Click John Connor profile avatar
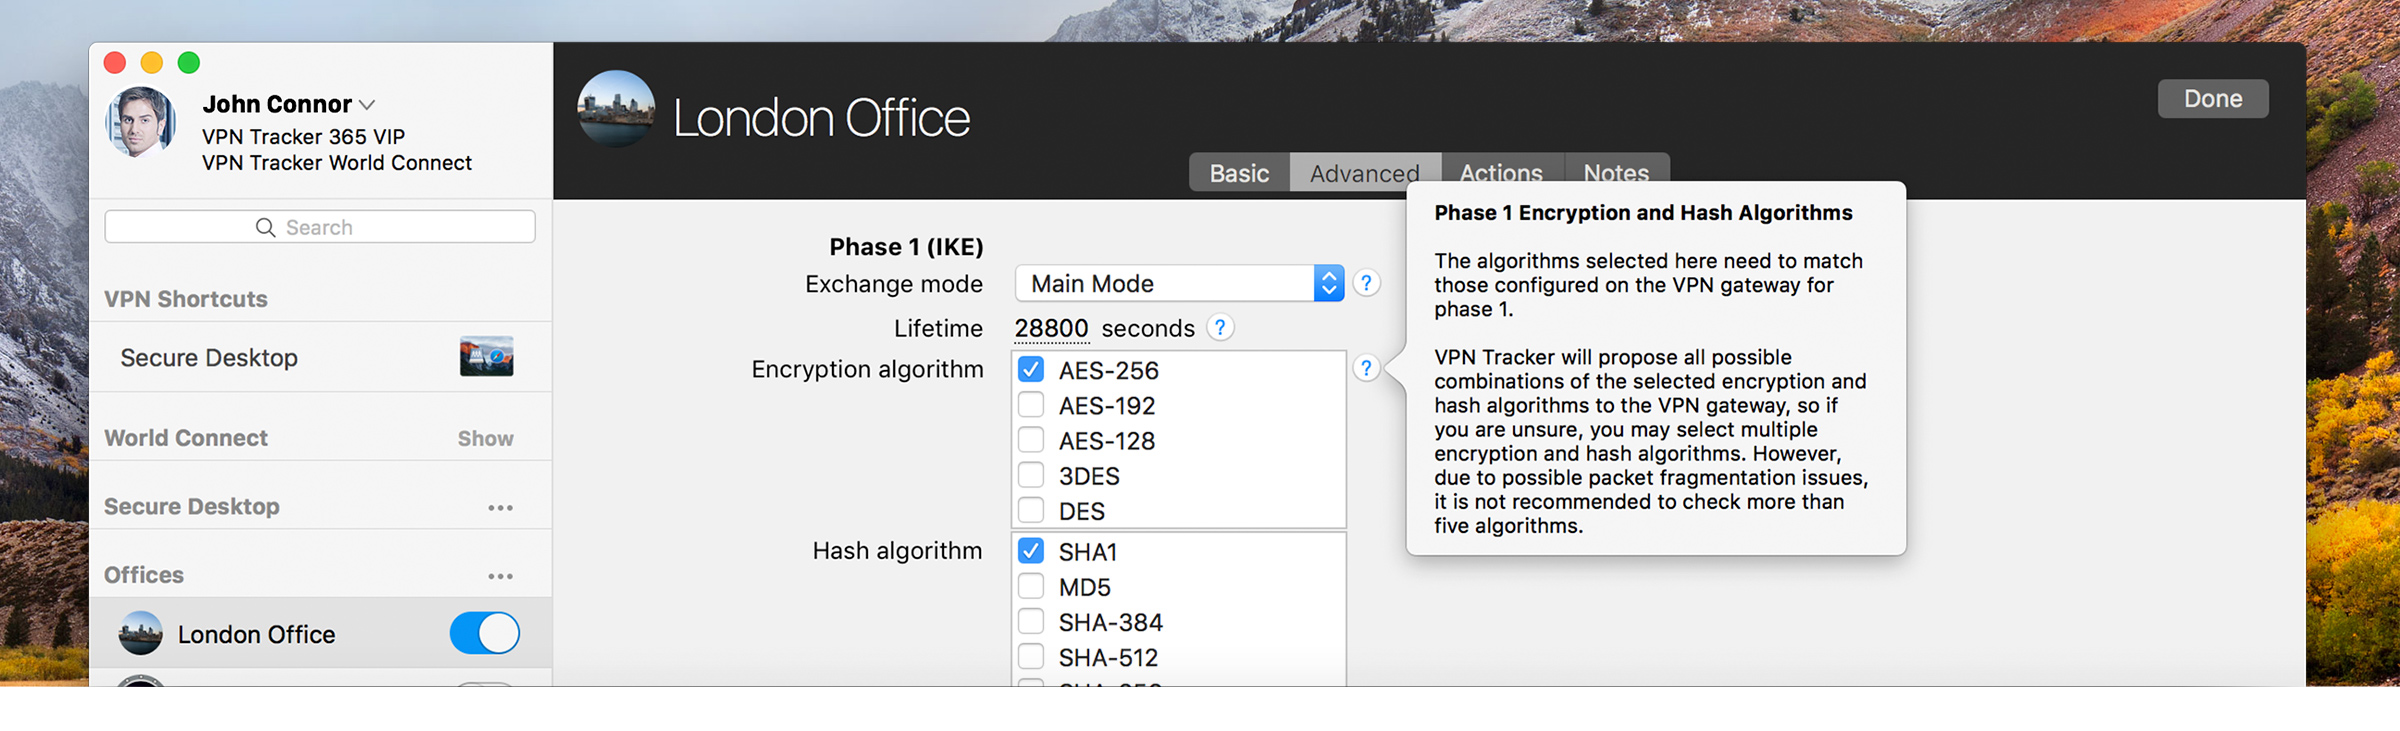This screenshot has height=731, width=2400. coord(141,122)
